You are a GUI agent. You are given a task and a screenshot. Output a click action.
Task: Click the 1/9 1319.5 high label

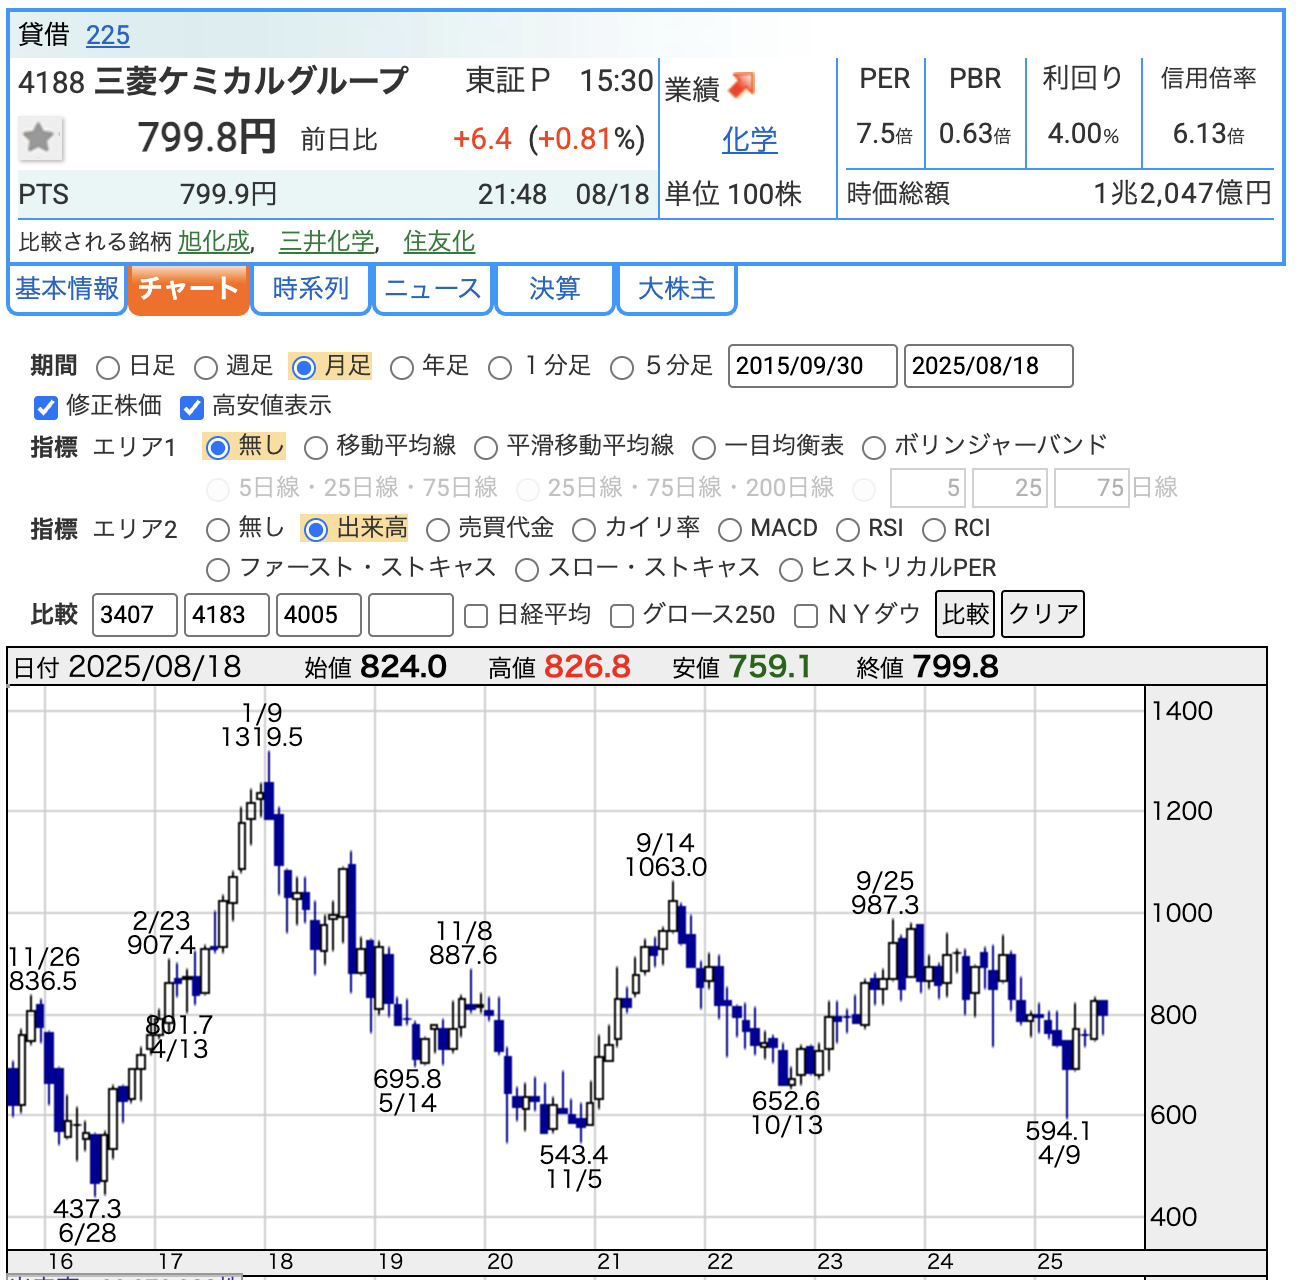[x=262, y=725]
